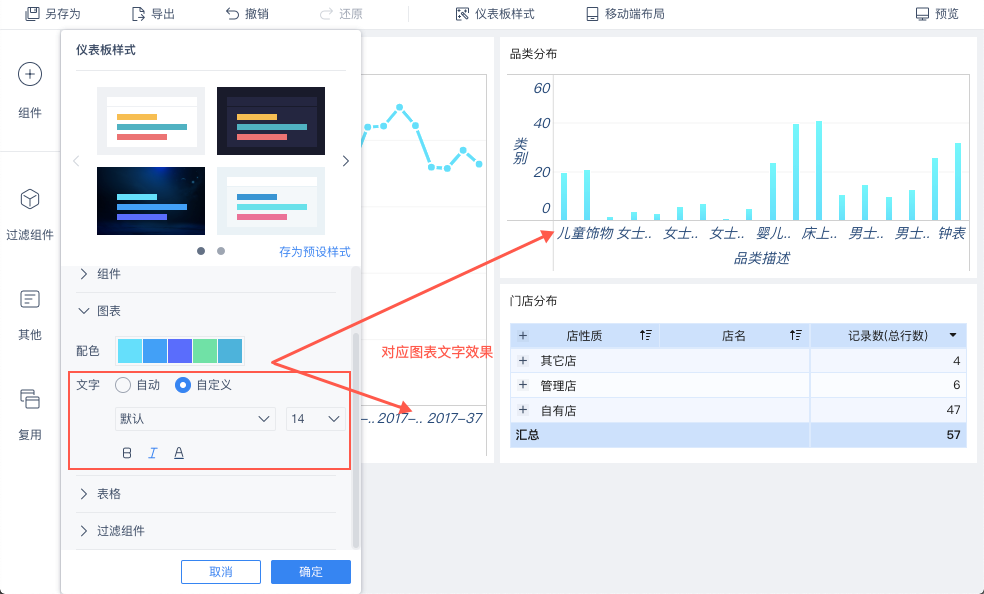Viewport: 984px width, 594px height.
Task: Click the 确定 button
Action: 311,572
